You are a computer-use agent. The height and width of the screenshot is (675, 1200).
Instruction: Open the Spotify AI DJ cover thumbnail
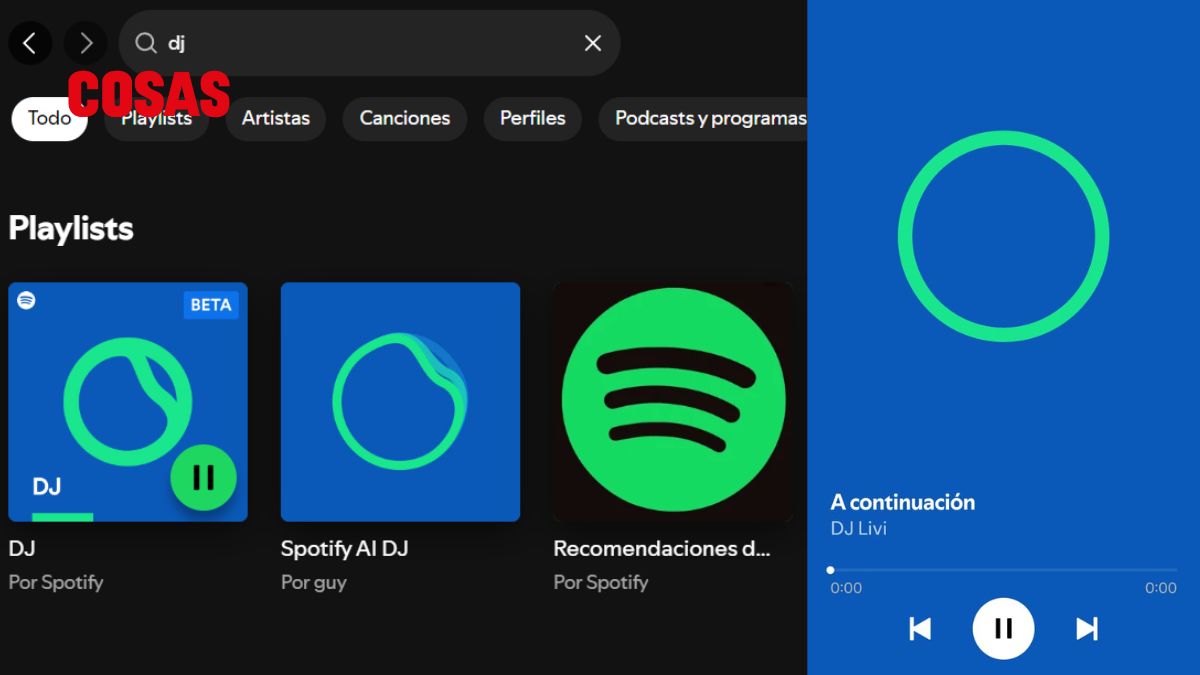[400, 402]
